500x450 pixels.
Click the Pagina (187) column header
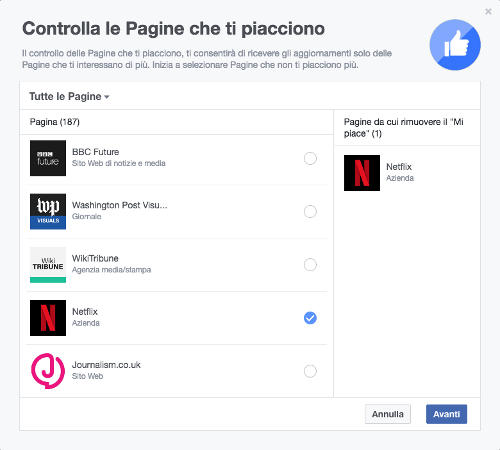point(55,122)
